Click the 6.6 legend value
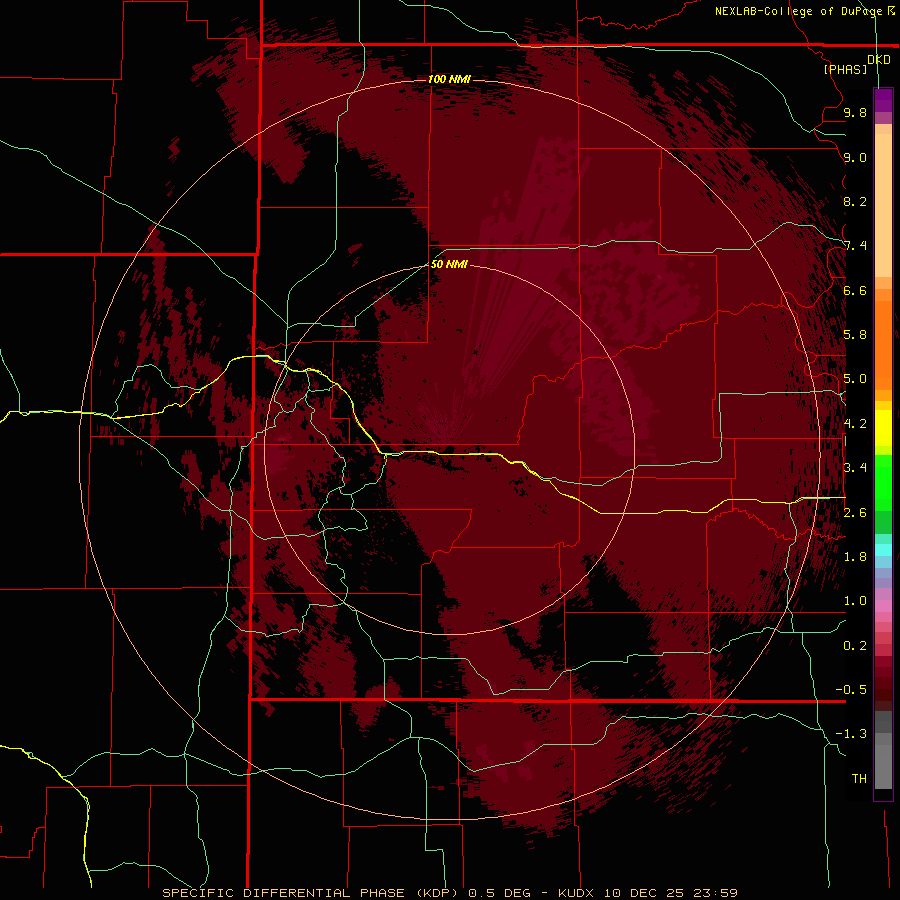This screenshot has height=900, width=900. (x=855, y=290)
